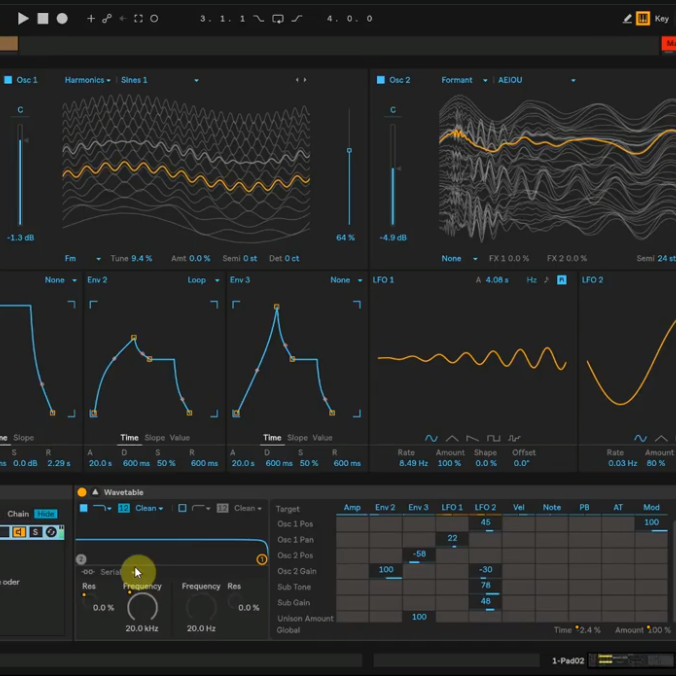
Task: Solo the chain with S button
Action: click(35, 532)
